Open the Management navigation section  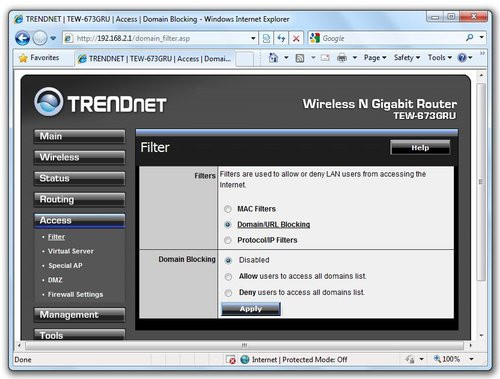click(x=79, y=315)
